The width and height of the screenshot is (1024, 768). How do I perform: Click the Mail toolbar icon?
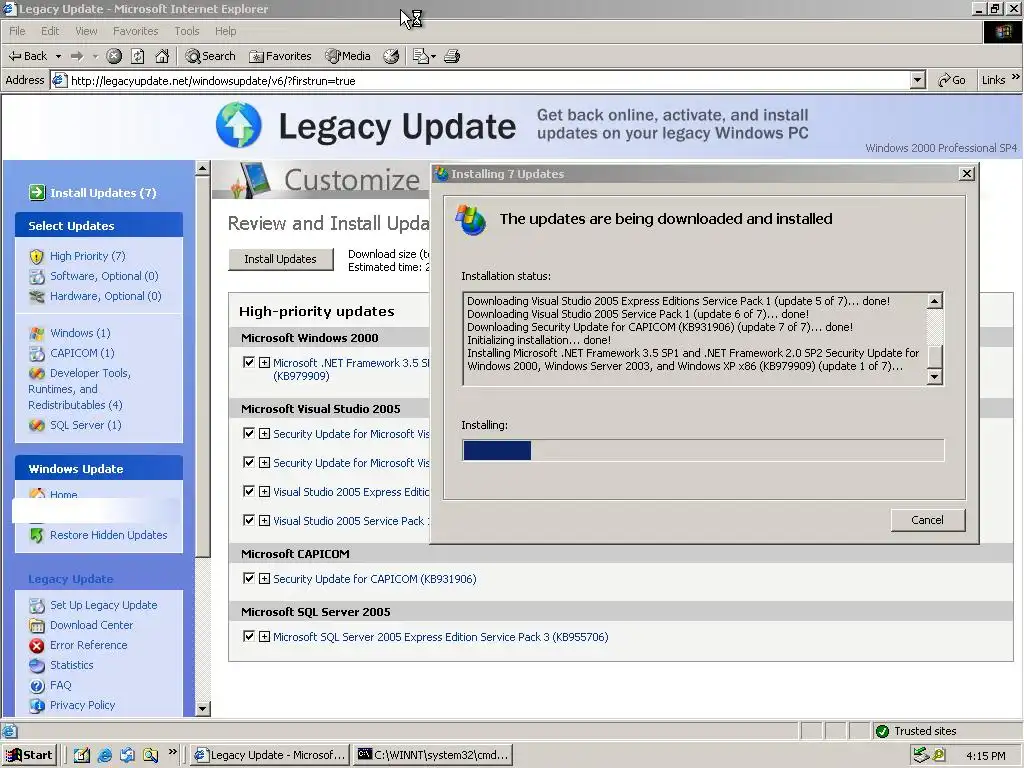click(x=424, y=56)
